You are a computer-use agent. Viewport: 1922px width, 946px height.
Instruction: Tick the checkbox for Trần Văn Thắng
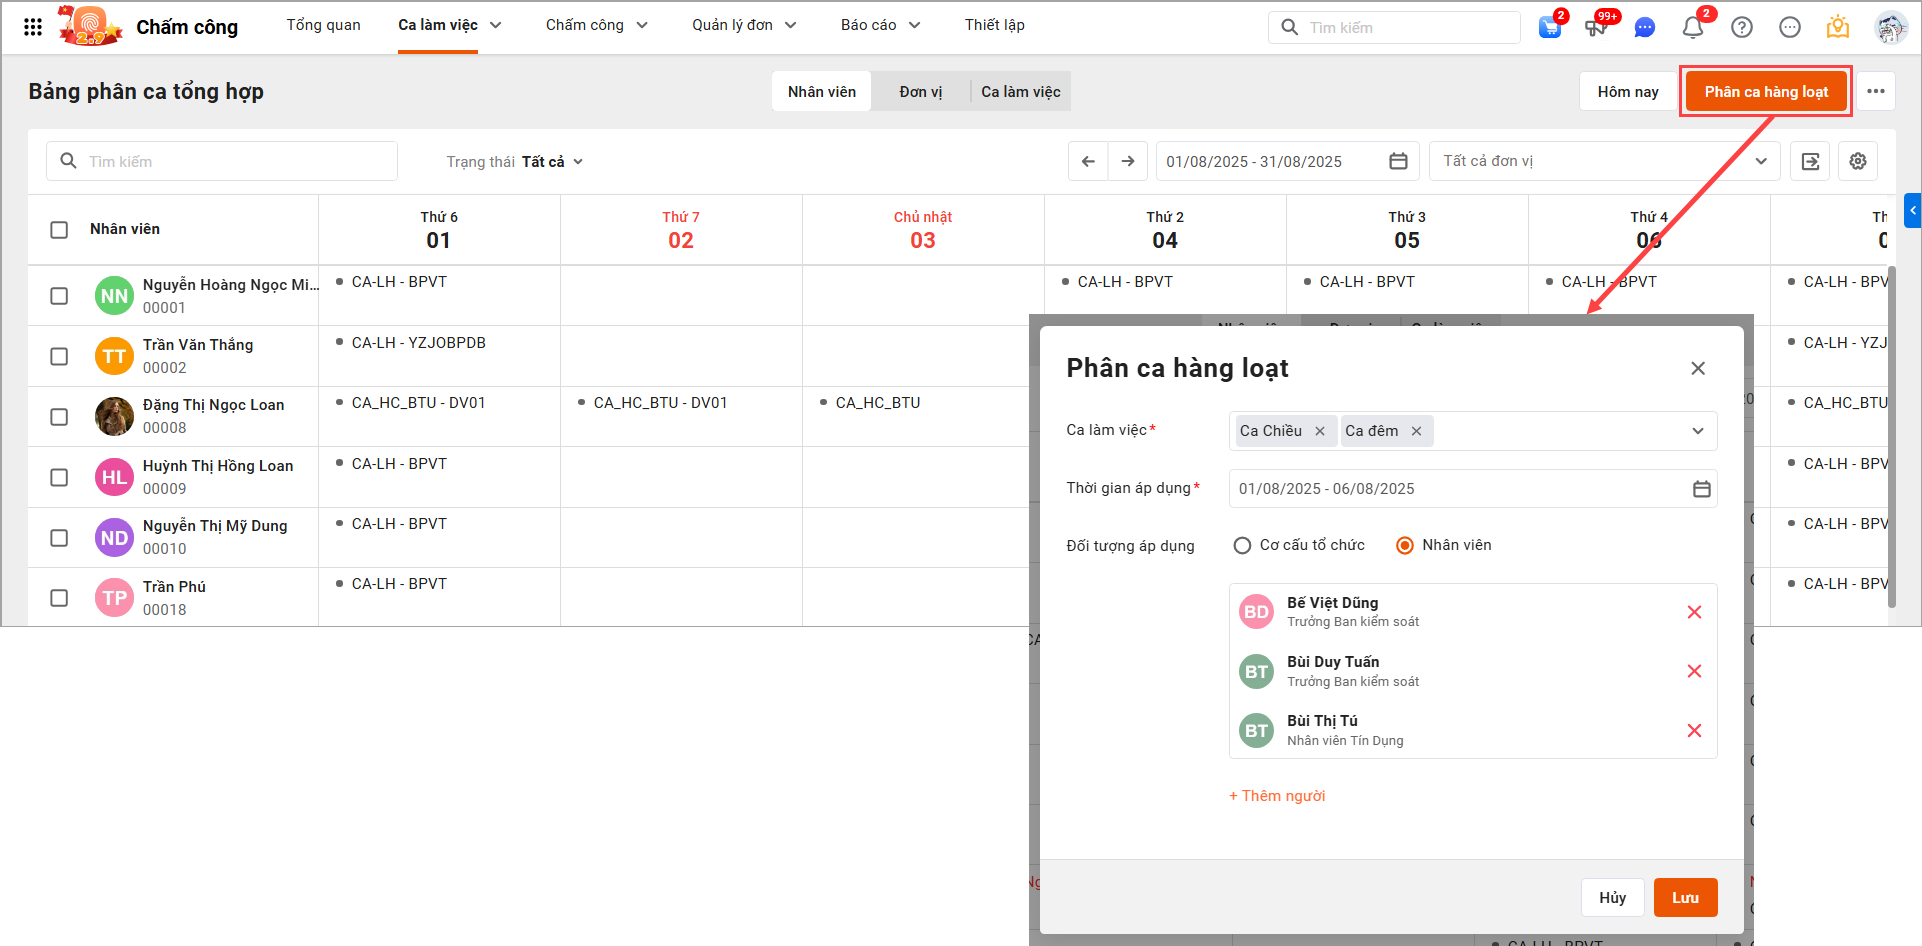pos(59,357)
